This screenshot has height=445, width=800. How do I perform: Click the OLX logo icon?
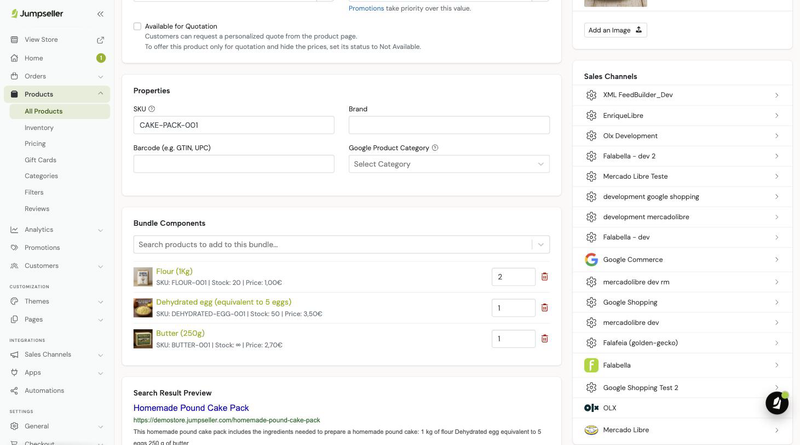[x=591, y=408]
